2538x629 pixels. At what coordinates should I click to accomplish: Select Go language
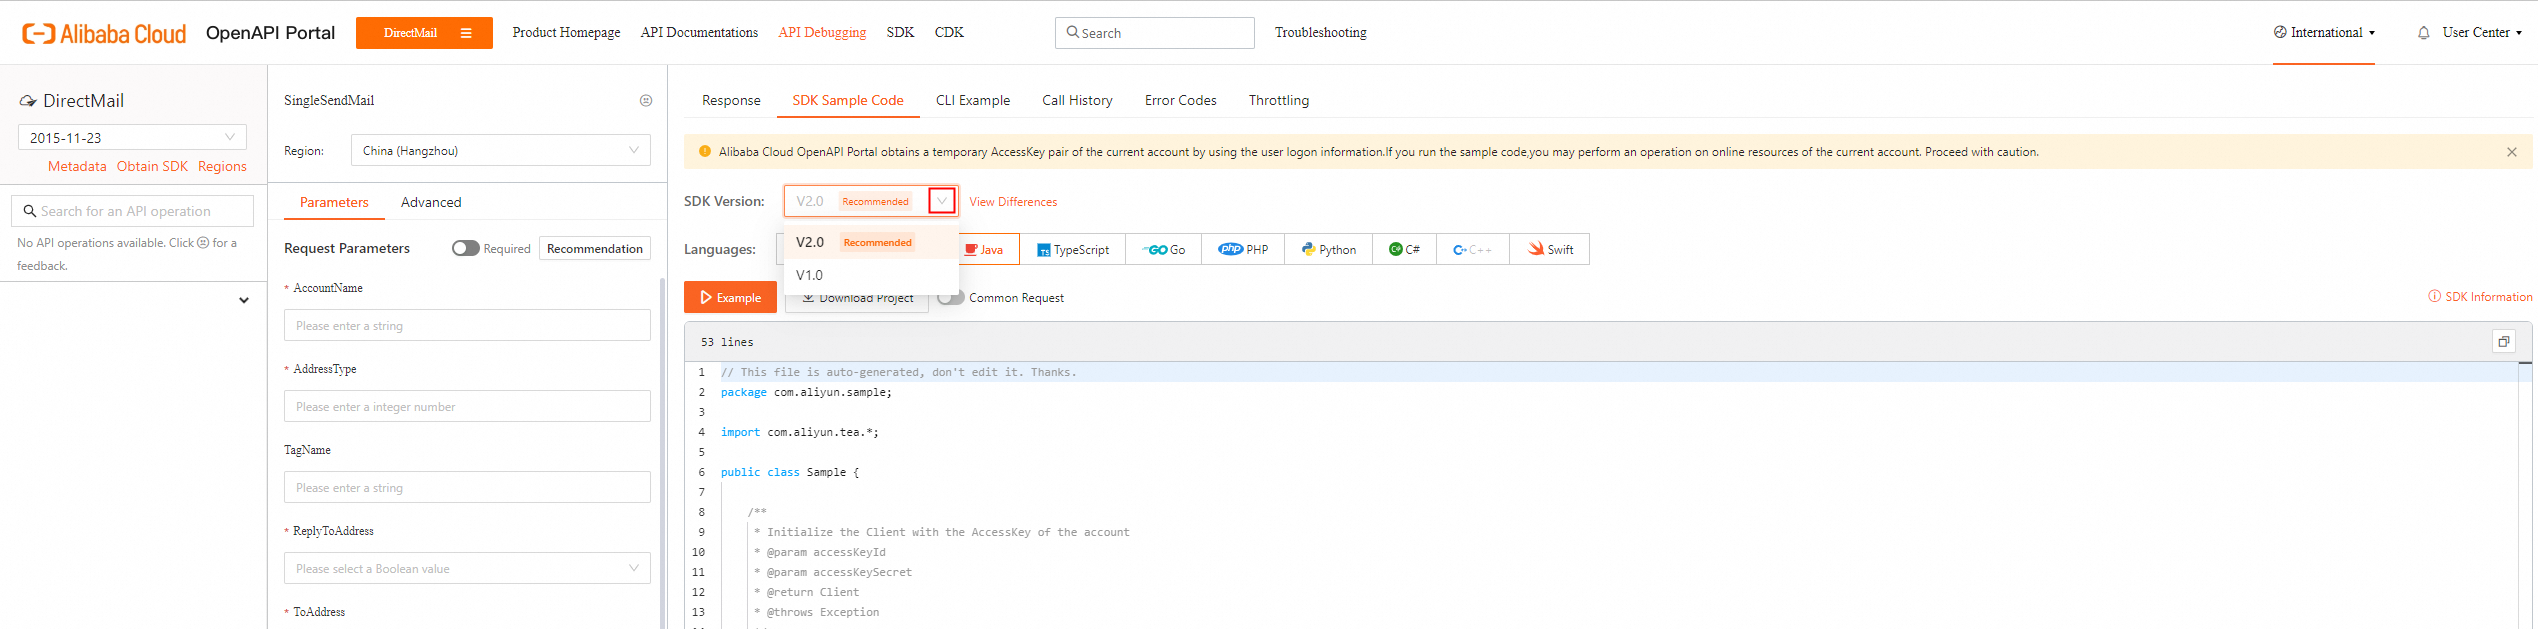1164,249
